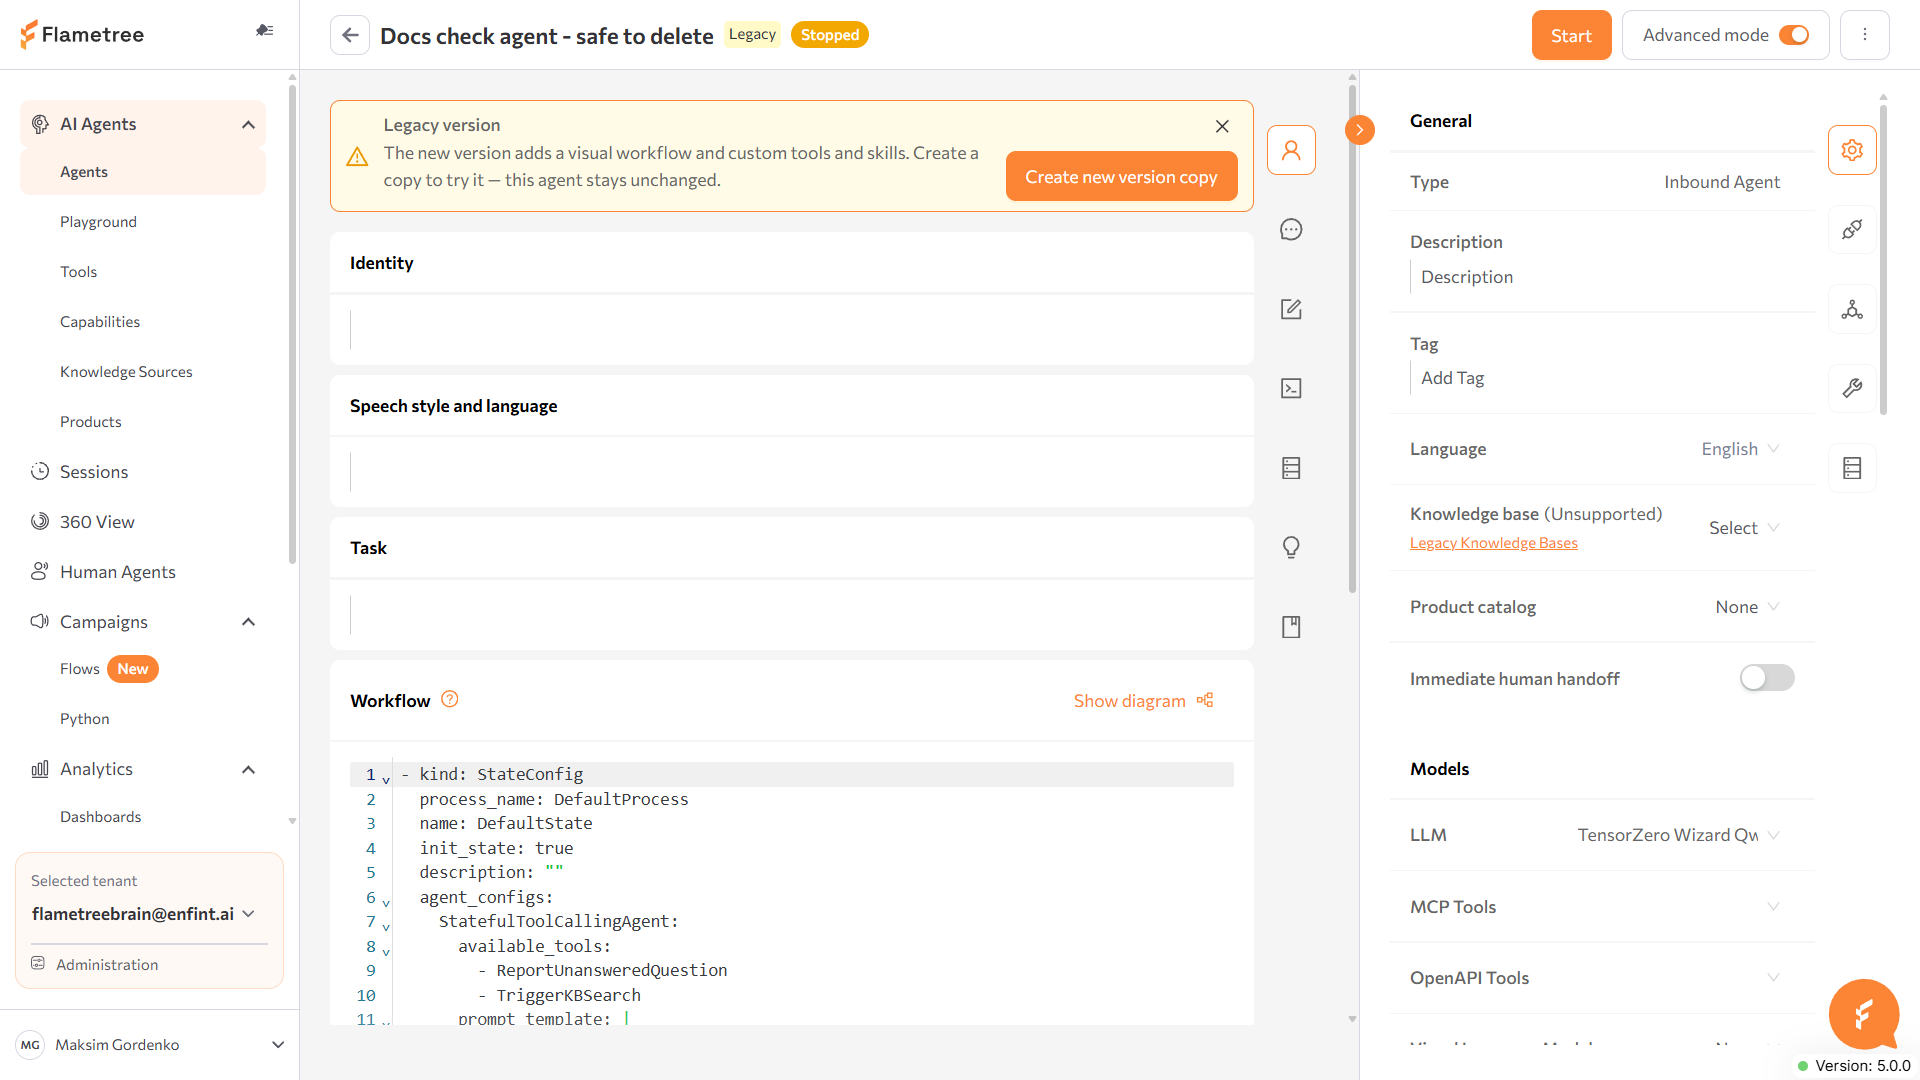Click the Workflow help question icon
1920x1080 pixels.
pos(450,699)
